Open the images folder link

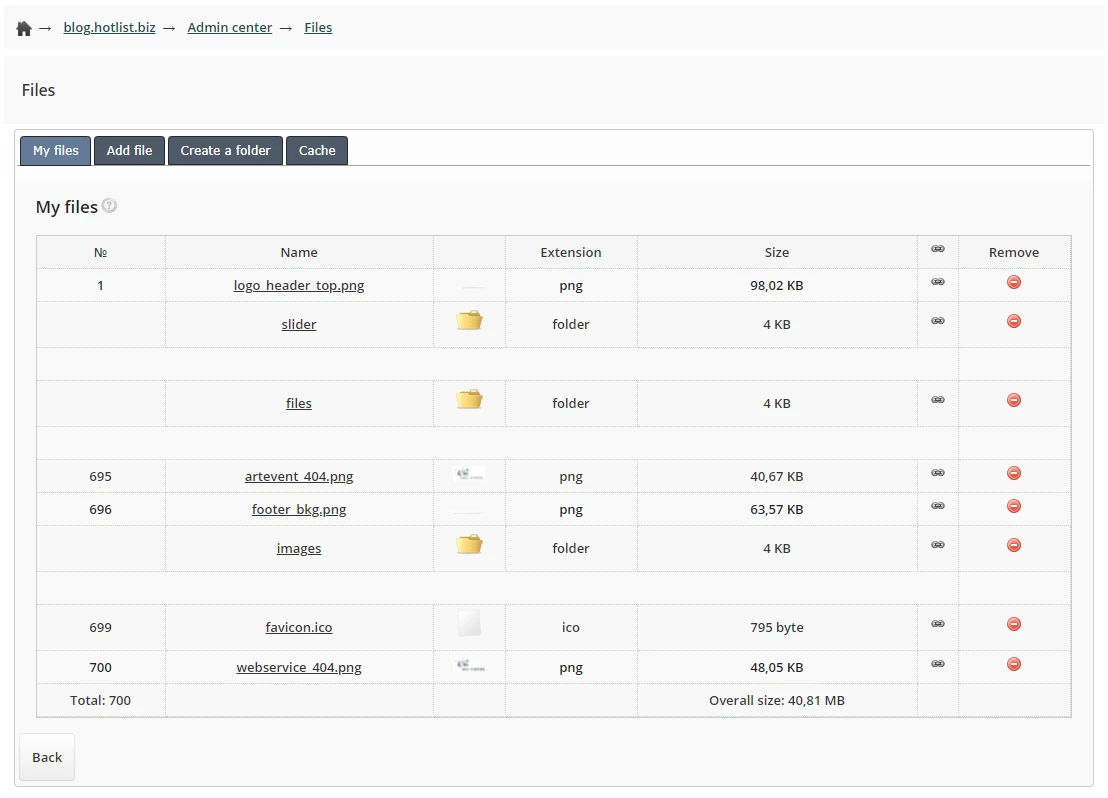pos(299,548)
